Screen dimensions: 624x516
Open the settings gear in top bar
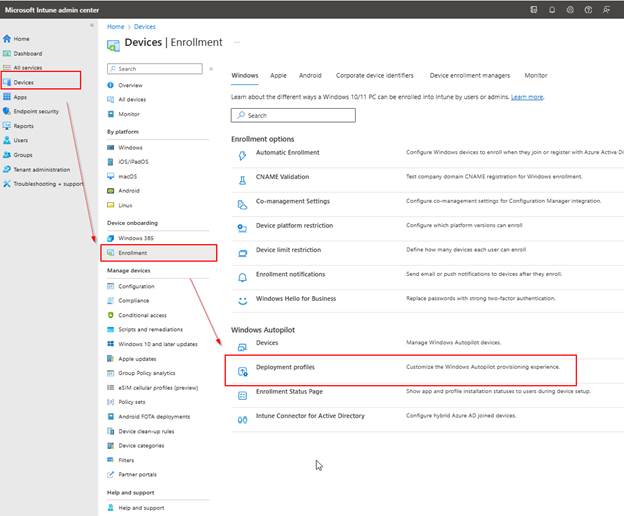[569, 10]
